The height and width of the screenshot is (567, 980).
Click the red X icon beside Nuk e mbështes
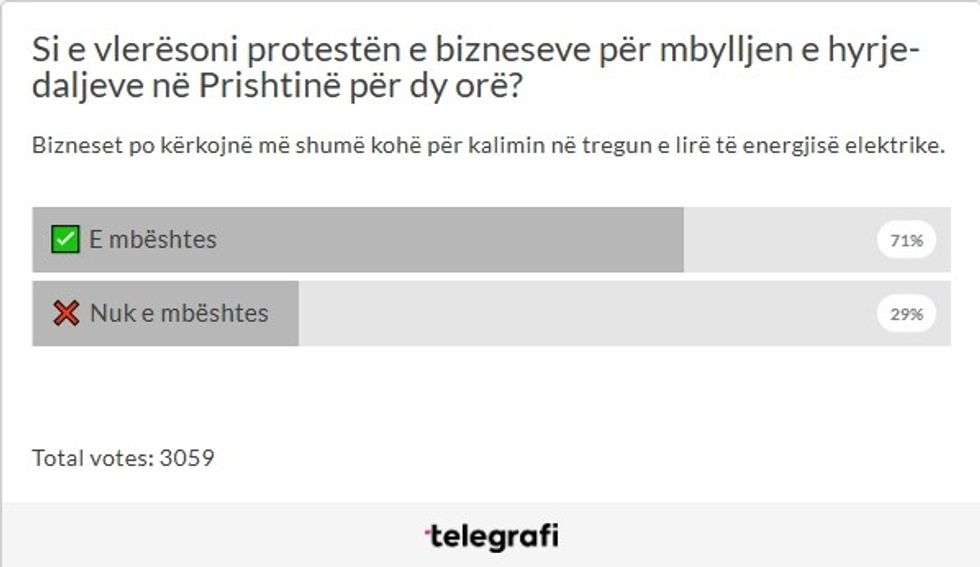(66, 313)
